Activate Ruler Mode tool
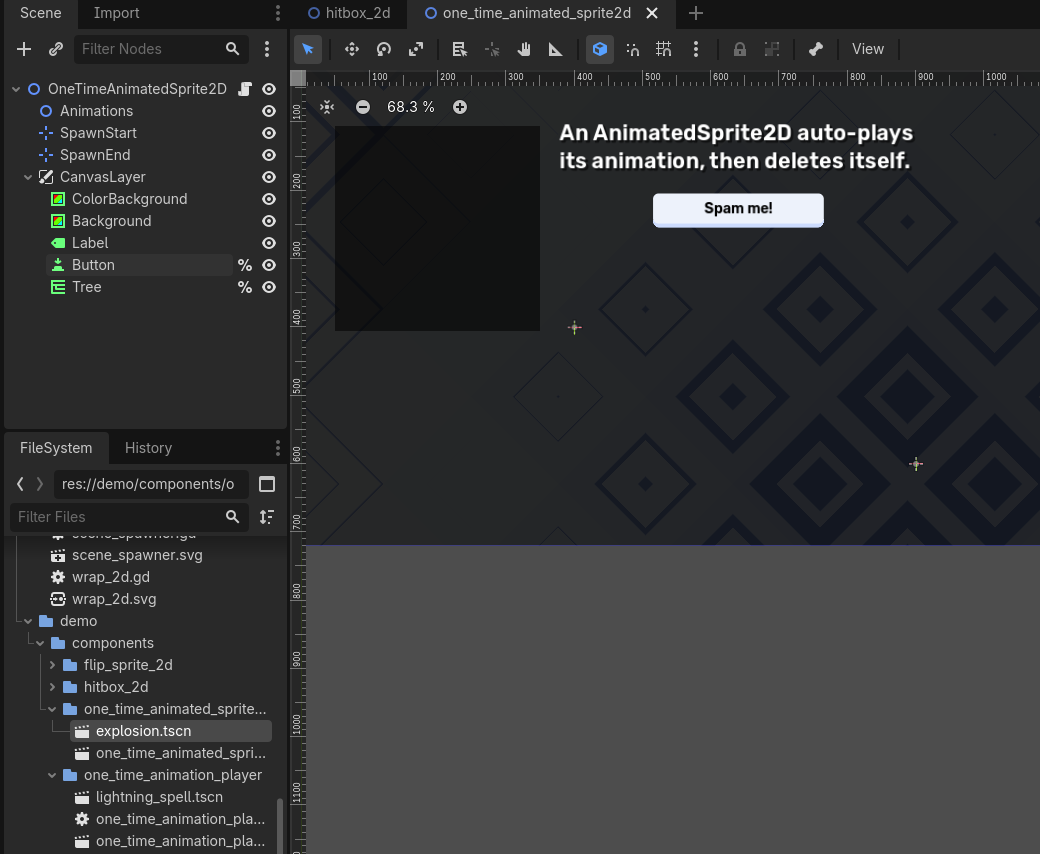The image size is (1040, 854). [556, 49]
